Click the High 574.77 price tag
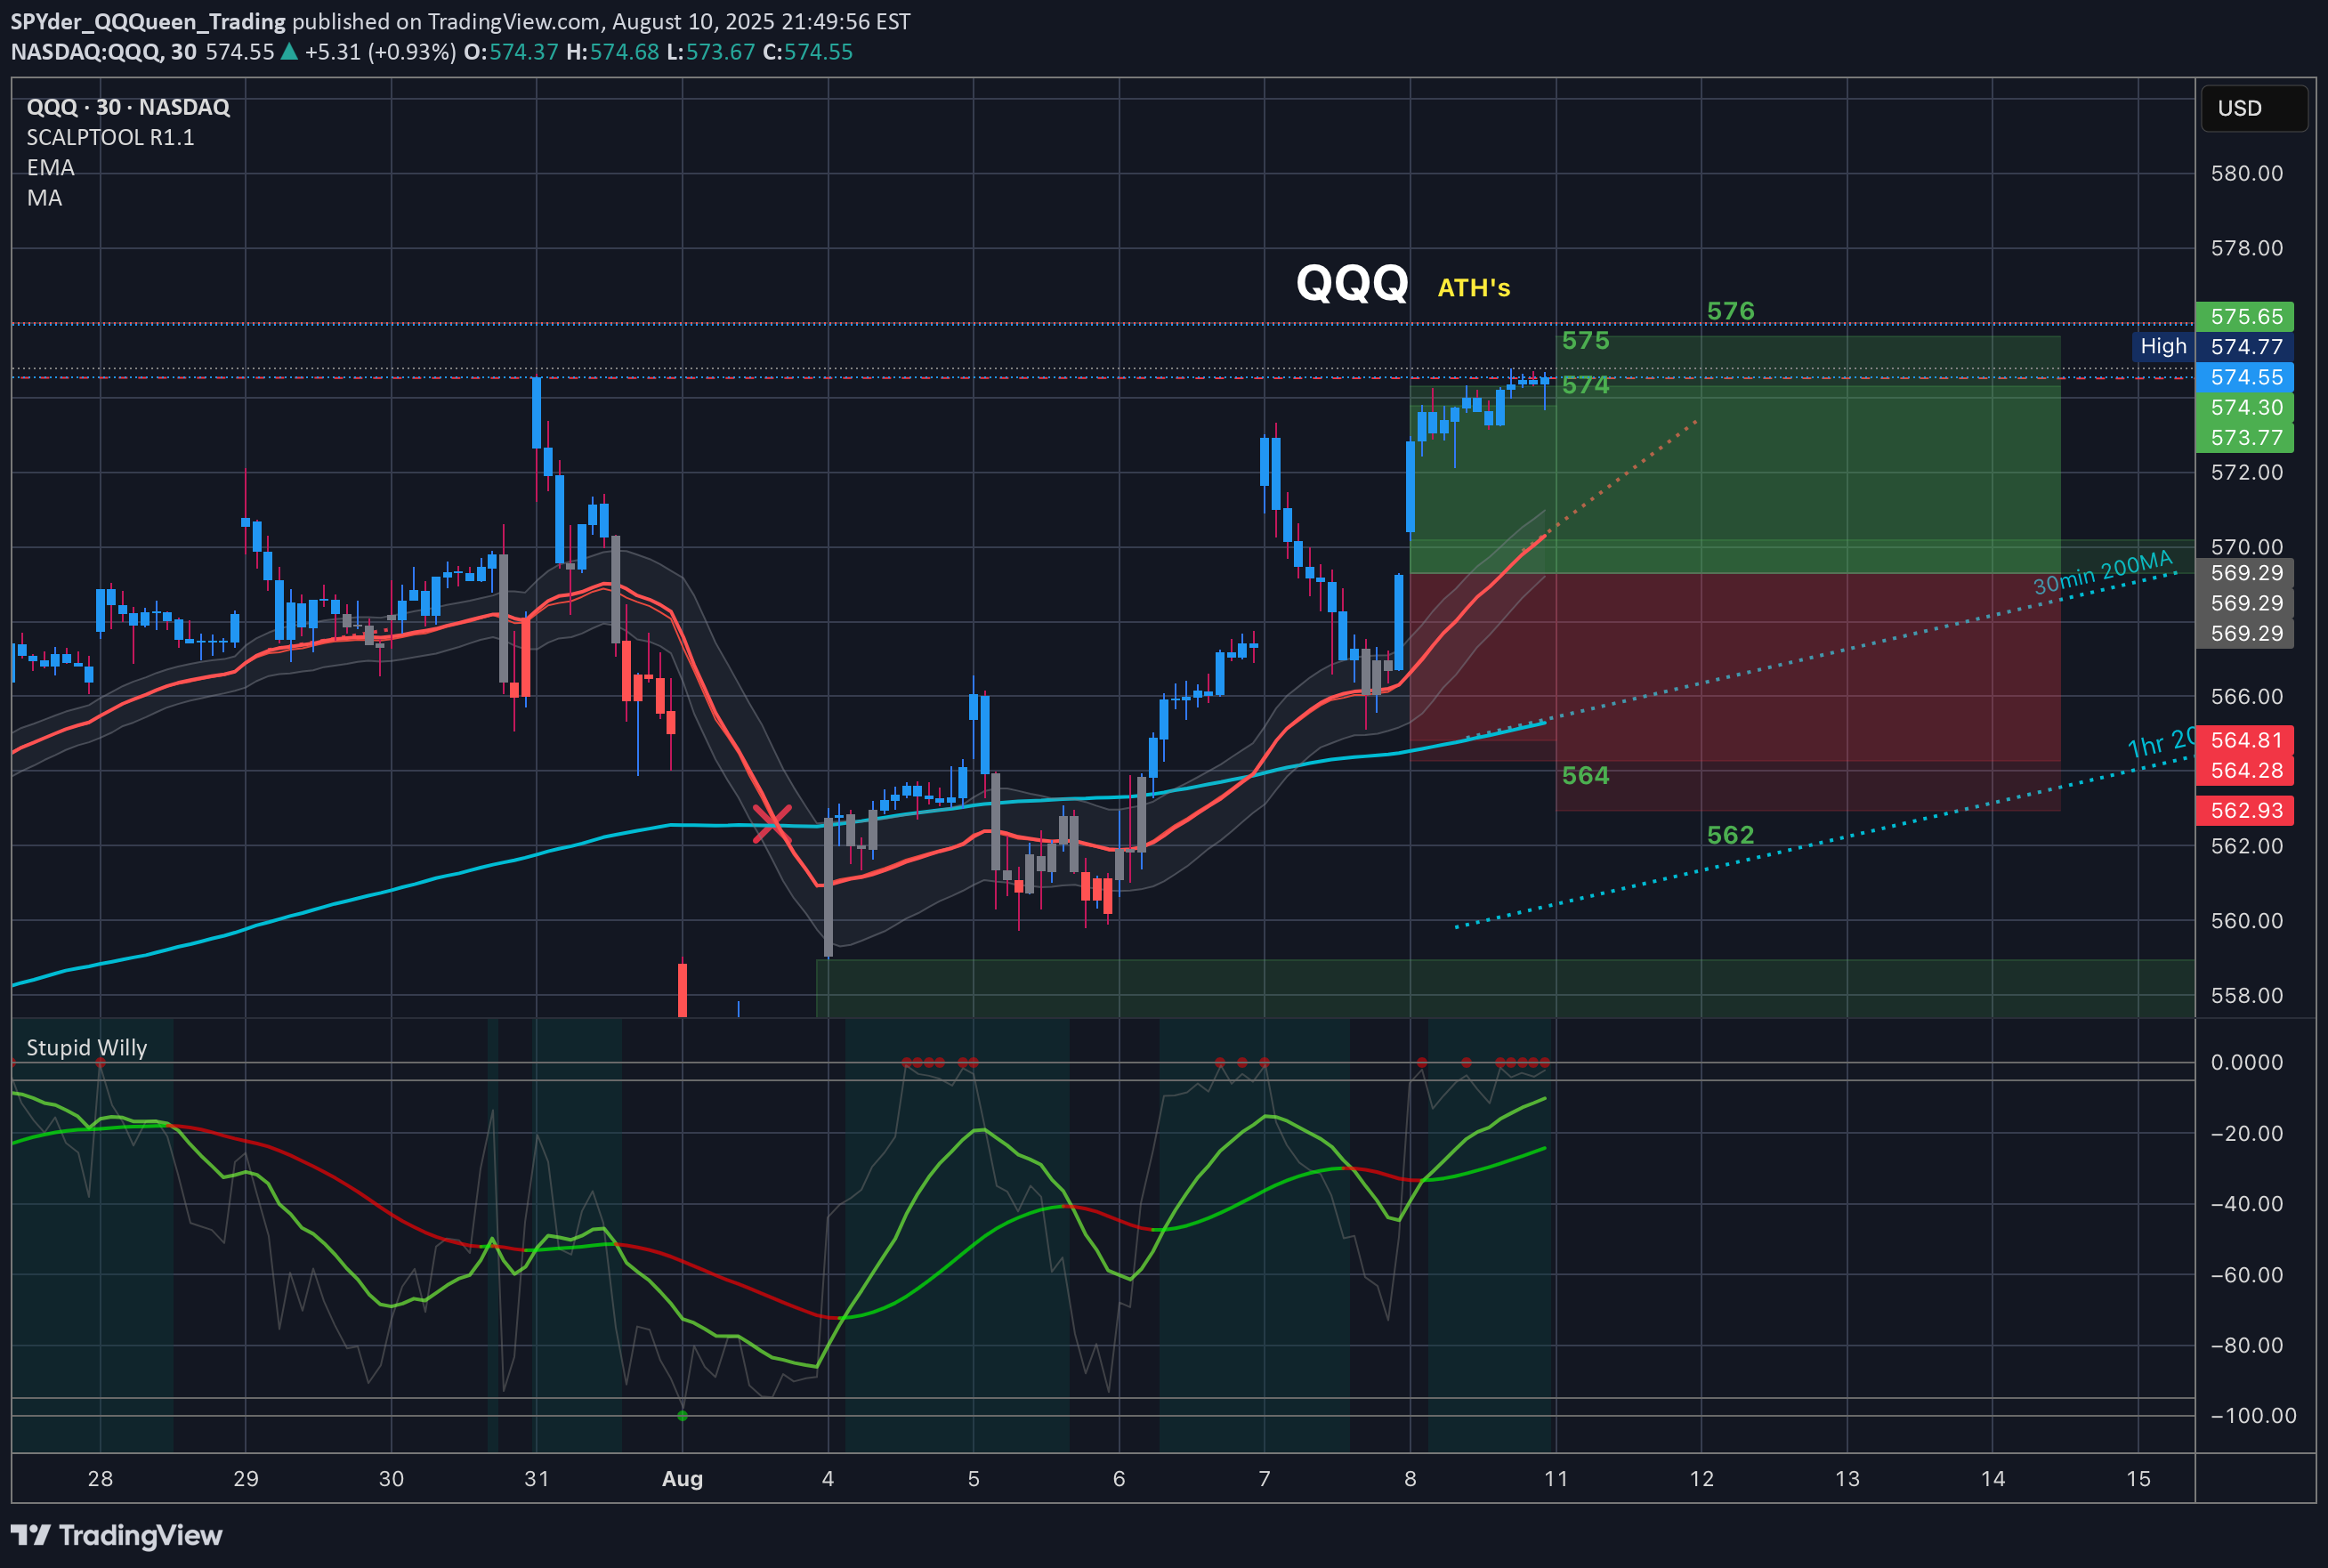Image resolution: width=2328 pixels, height=1568 pixels. (2213, 347)
